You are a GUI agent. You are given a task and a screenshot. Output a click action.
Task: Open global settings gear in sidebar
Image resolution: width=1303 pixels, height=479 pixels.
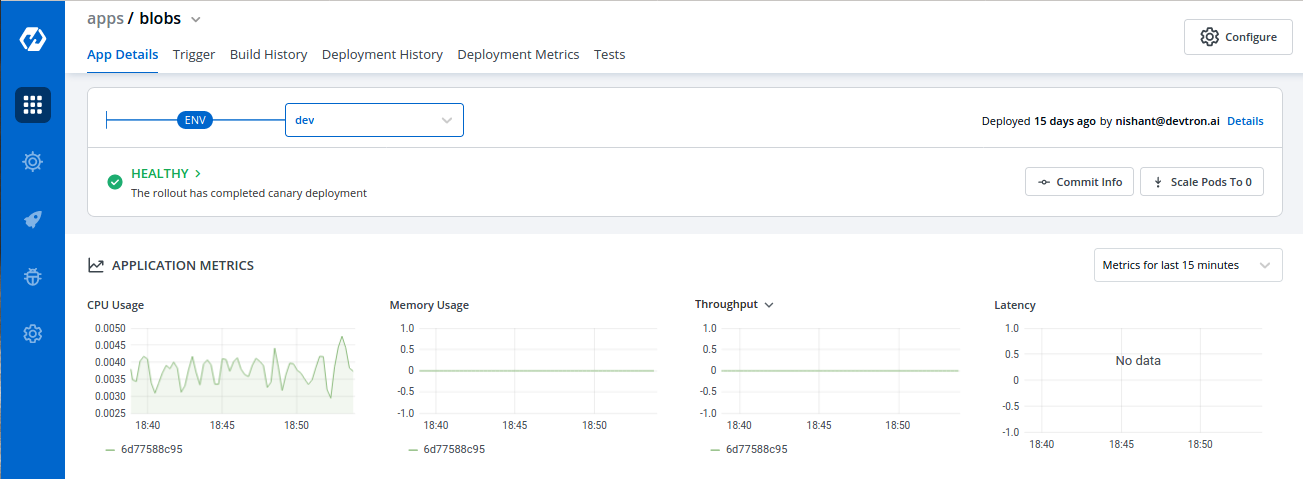32,334
